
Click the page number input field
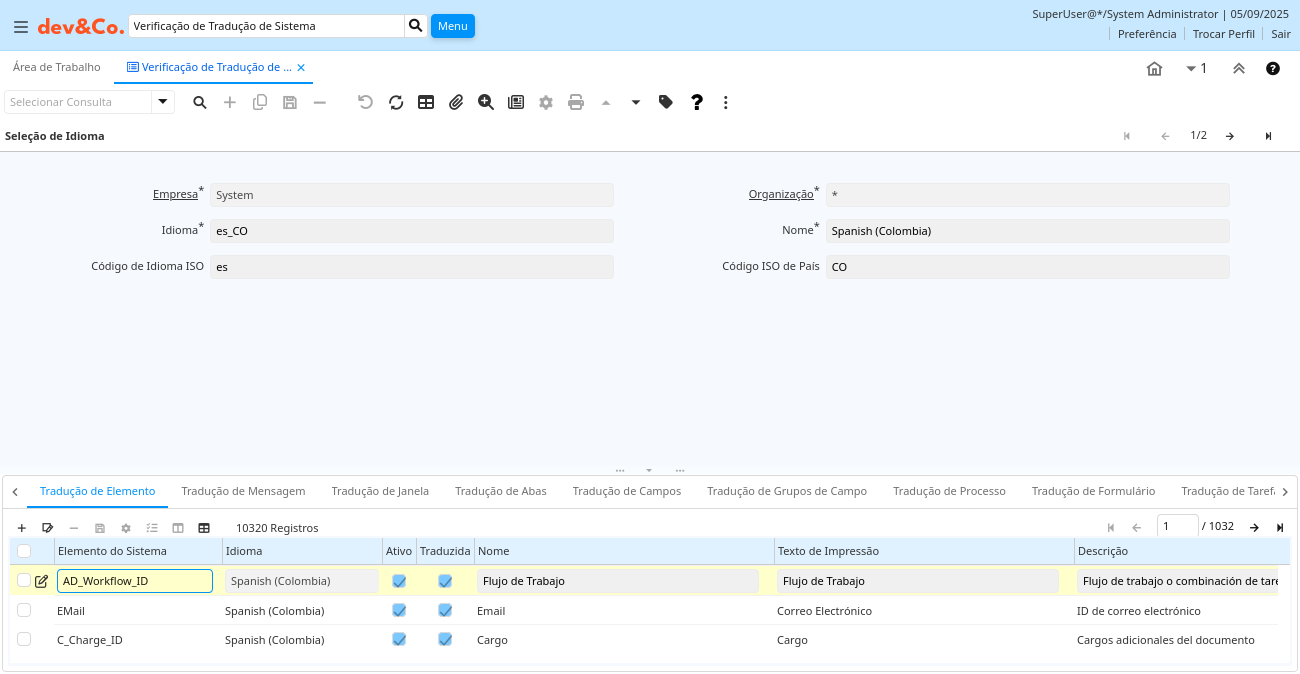[x=1177, y=526]
